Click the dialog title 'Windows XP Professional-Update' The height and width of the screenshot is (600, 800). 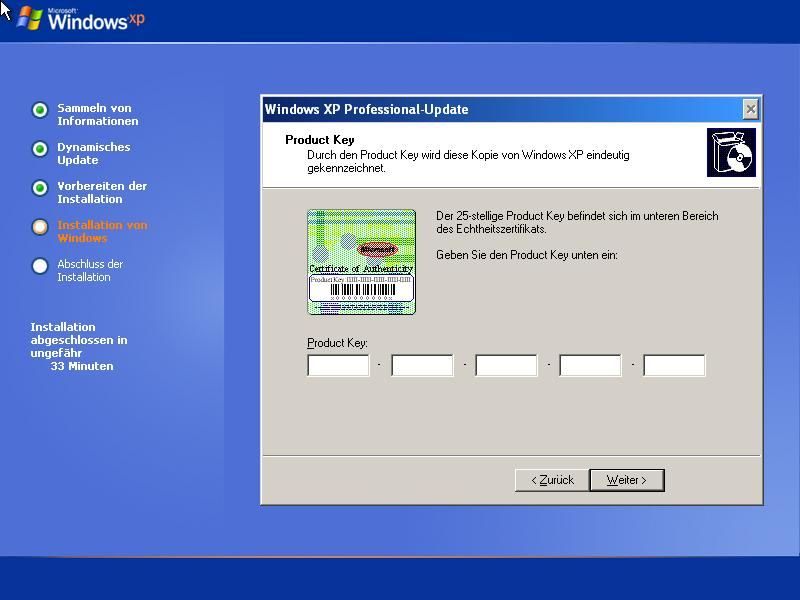366,109
